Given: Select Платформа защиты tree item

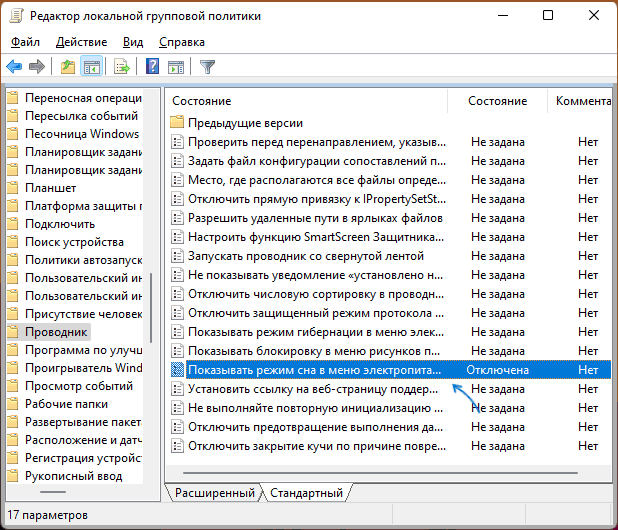Looking at the screenshot, I should click(x=84, y=206).
